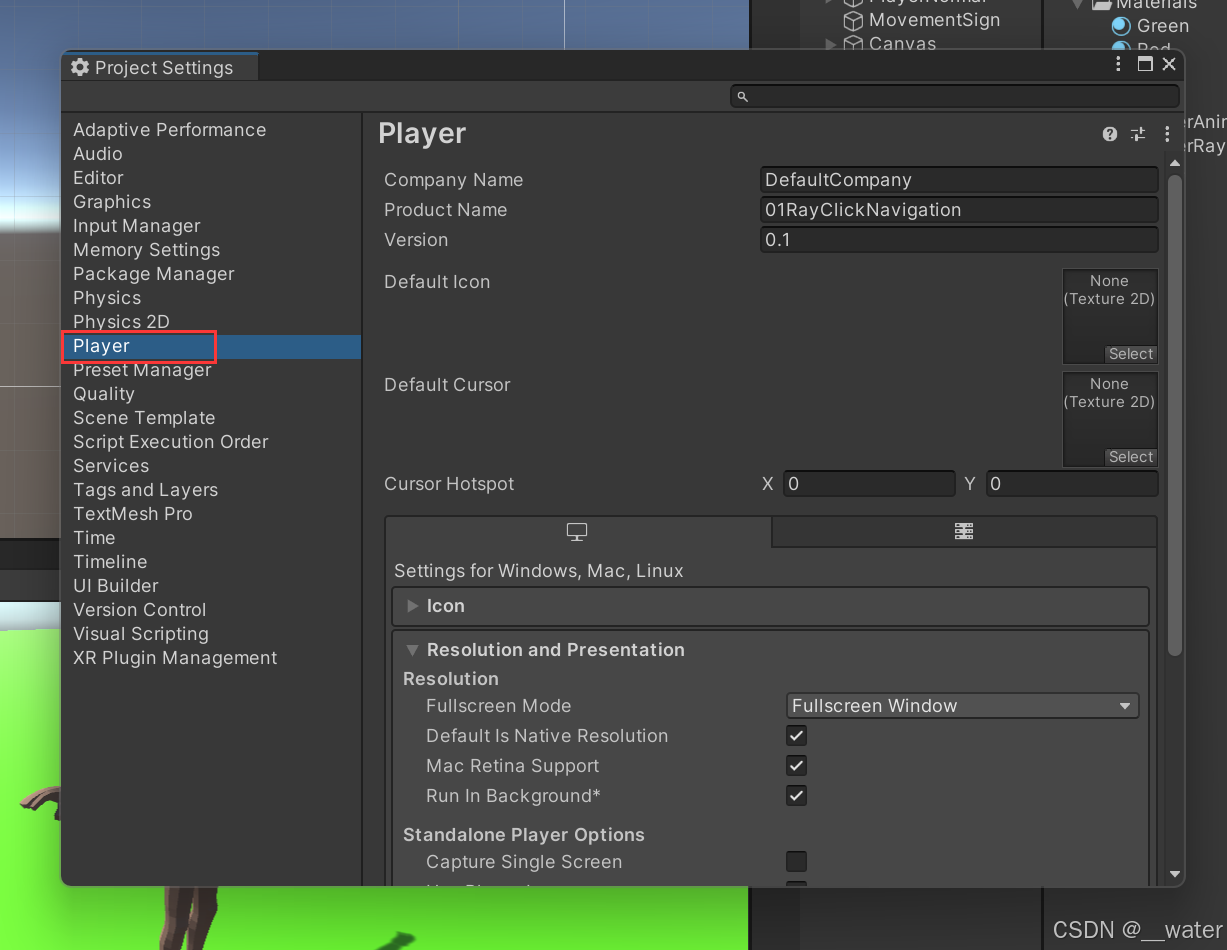The width and height of the screenshot is (1227, 950).
Task: Open Script Execution Order settings
Action: (171, 442)
